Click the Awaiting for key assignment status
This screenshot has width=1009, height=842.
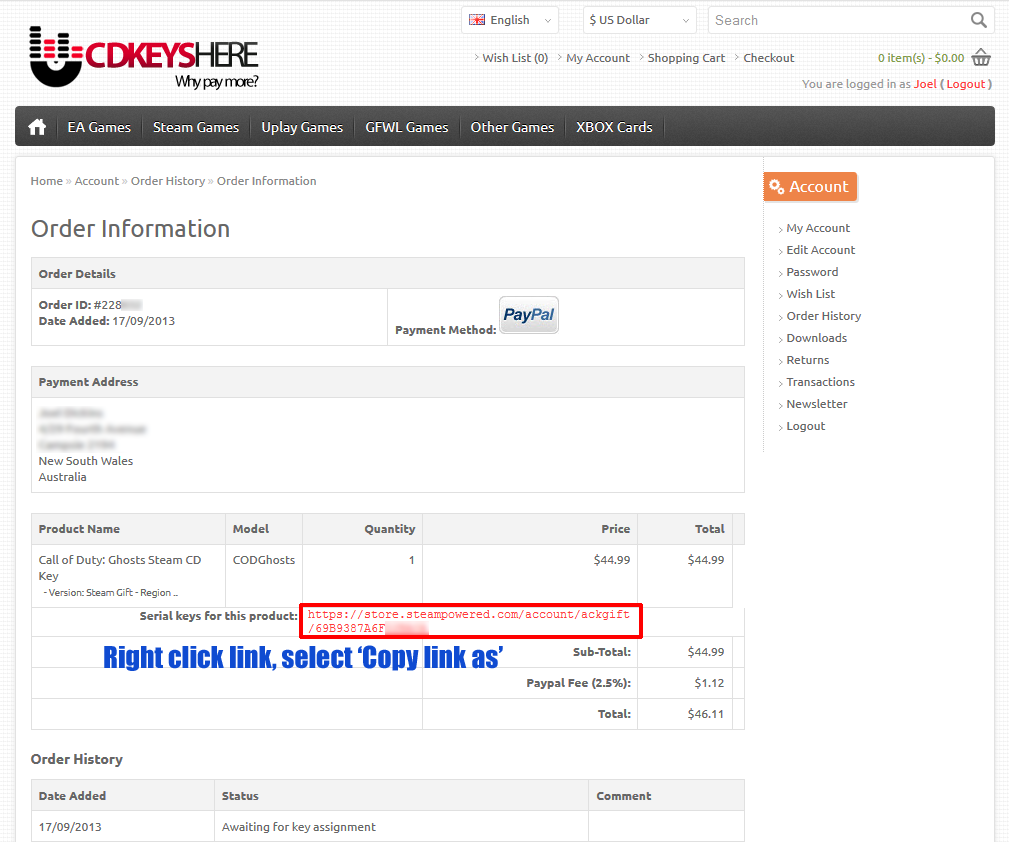tap(299, 827)
